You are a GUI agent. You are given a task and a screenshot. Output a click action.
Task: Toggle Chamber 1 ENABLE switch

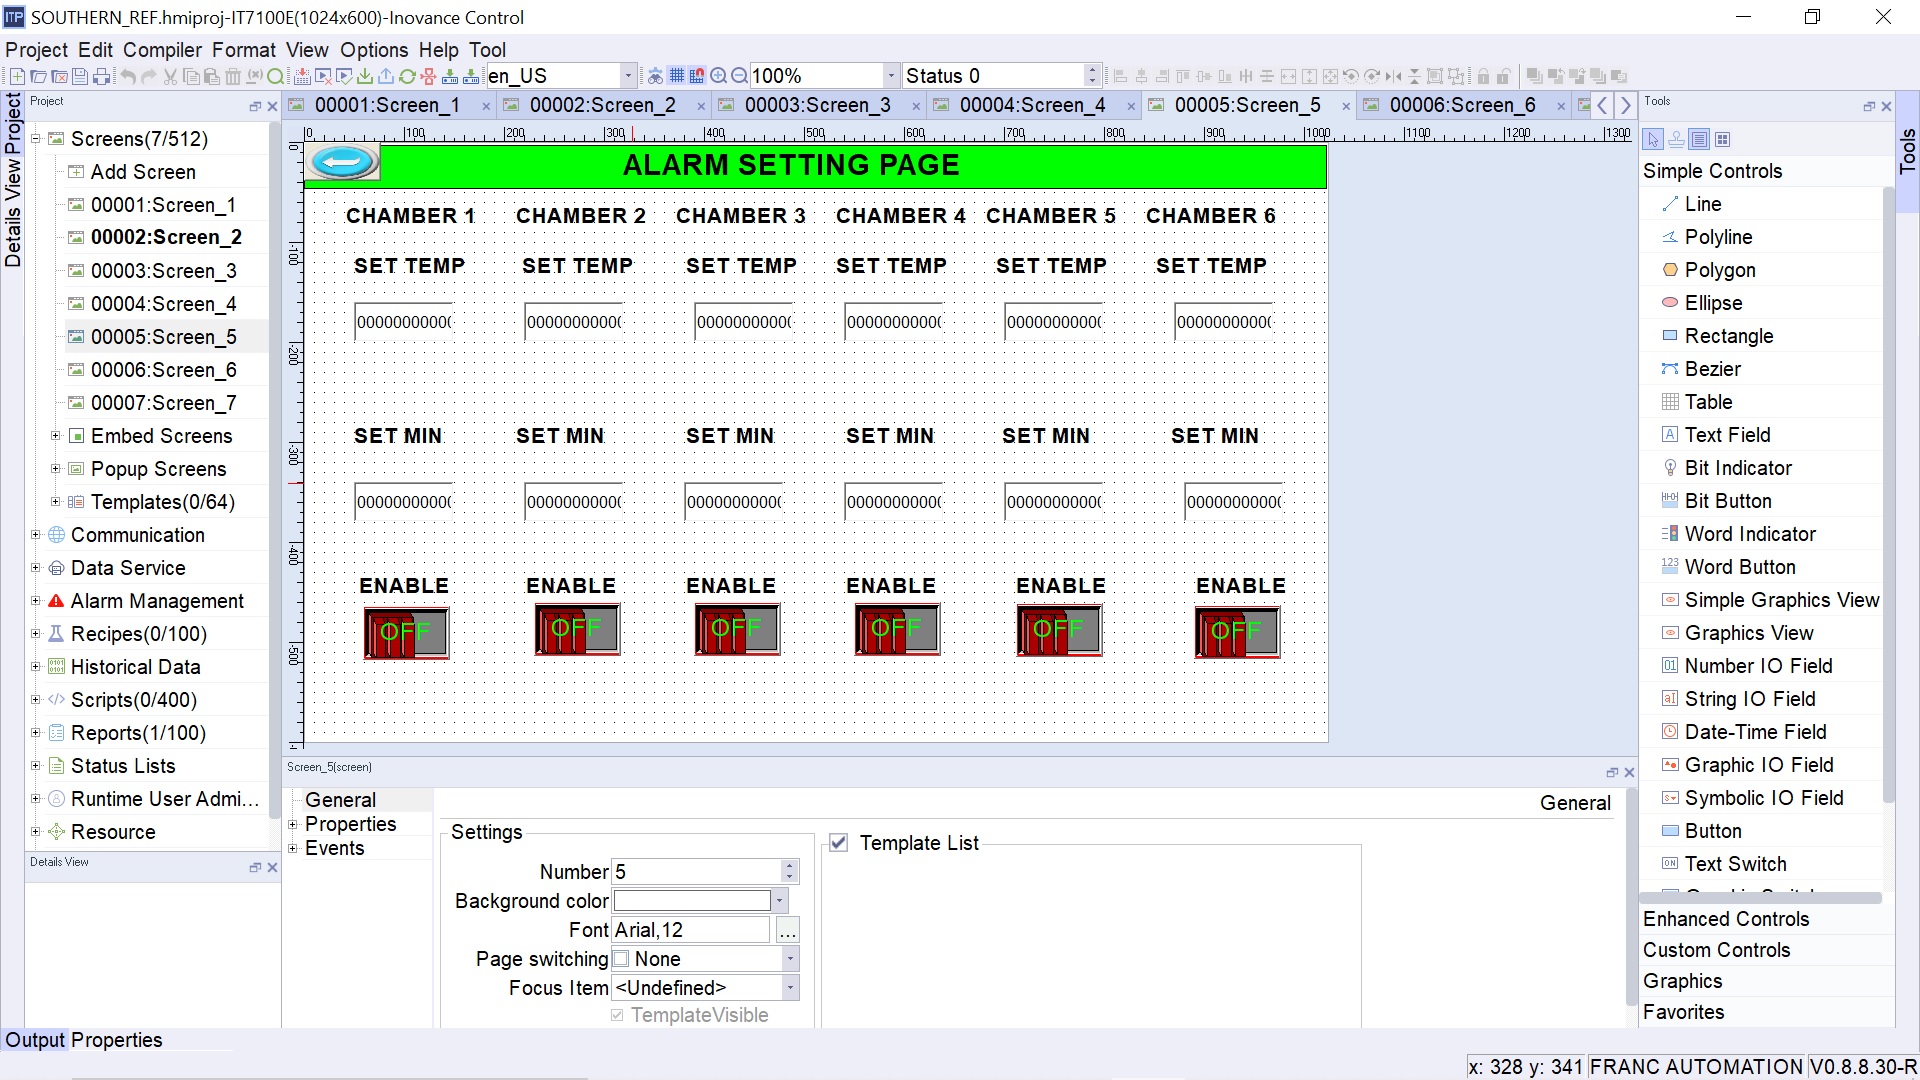click(406, 632)
